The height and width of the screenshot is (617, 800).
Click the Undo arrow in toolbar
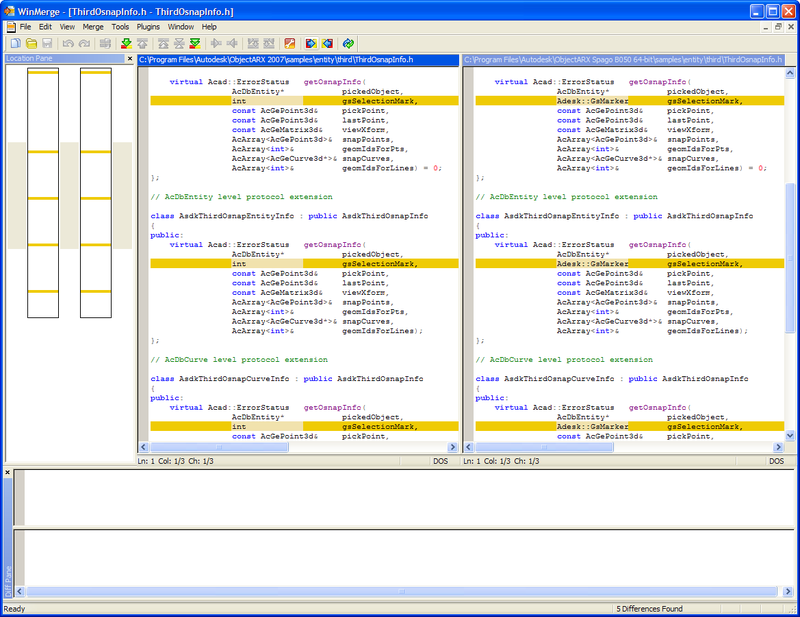[68, 44]
